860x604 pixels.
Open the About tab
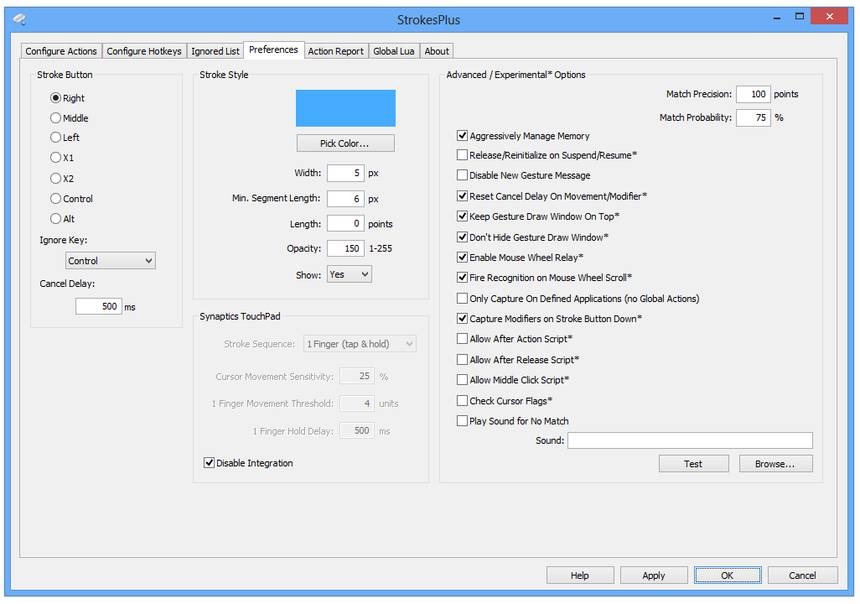coord(437,51)
